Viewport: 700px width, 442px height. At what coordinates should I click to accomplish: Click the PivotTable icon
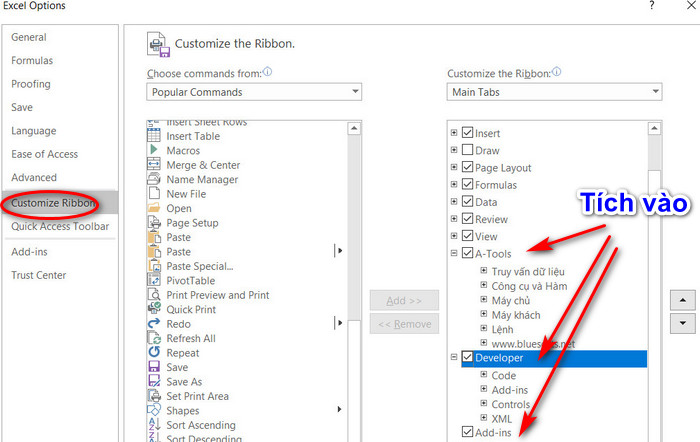click(x=154, y=280)
